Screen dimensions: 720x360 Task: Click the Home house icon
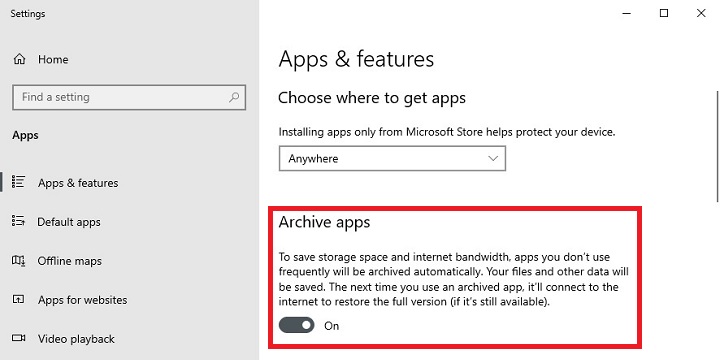click(19, 59)
